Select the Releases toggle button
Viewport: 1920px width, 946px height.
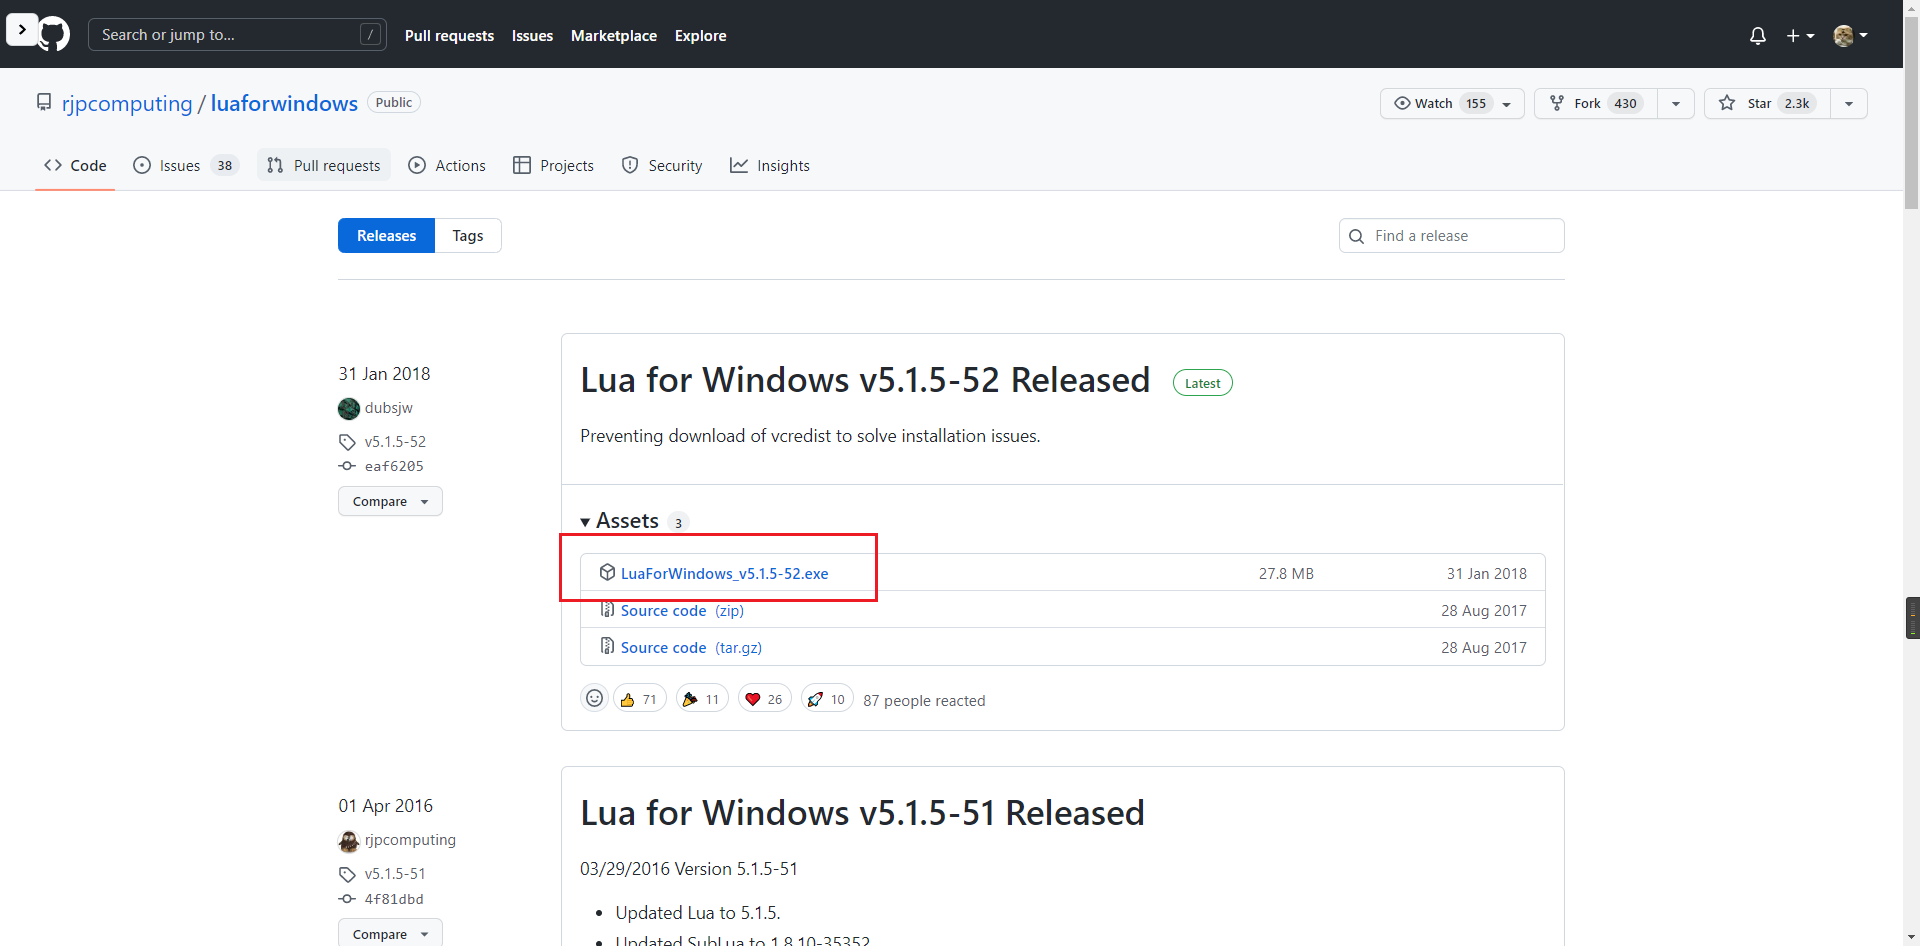point(386,235)
